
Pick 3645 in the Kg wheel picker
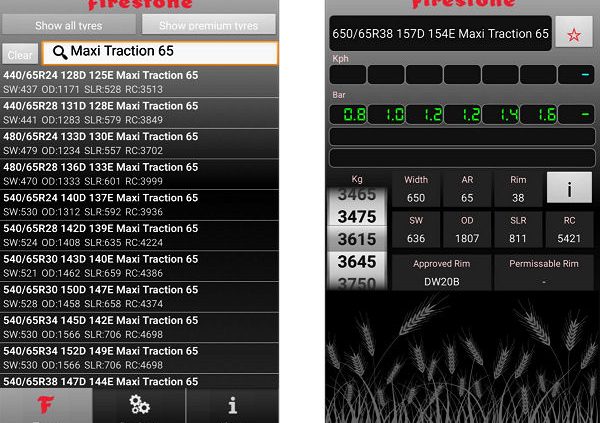coord(357,262)
